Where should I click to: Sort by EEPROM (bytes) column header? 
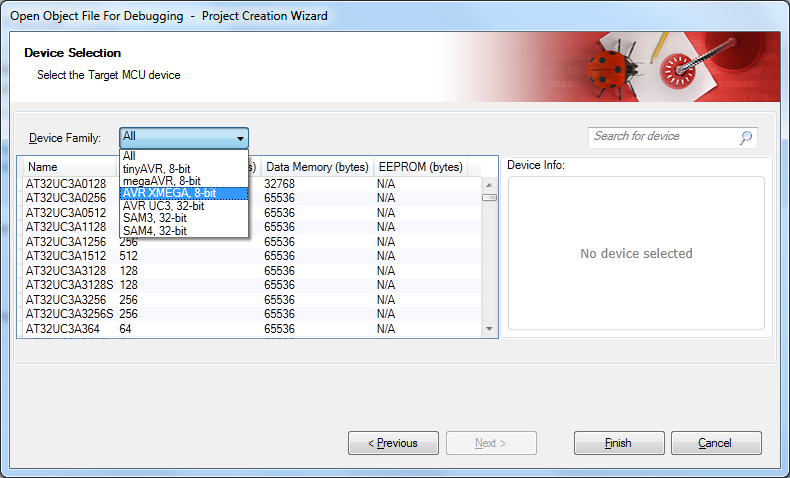point(420,167)
